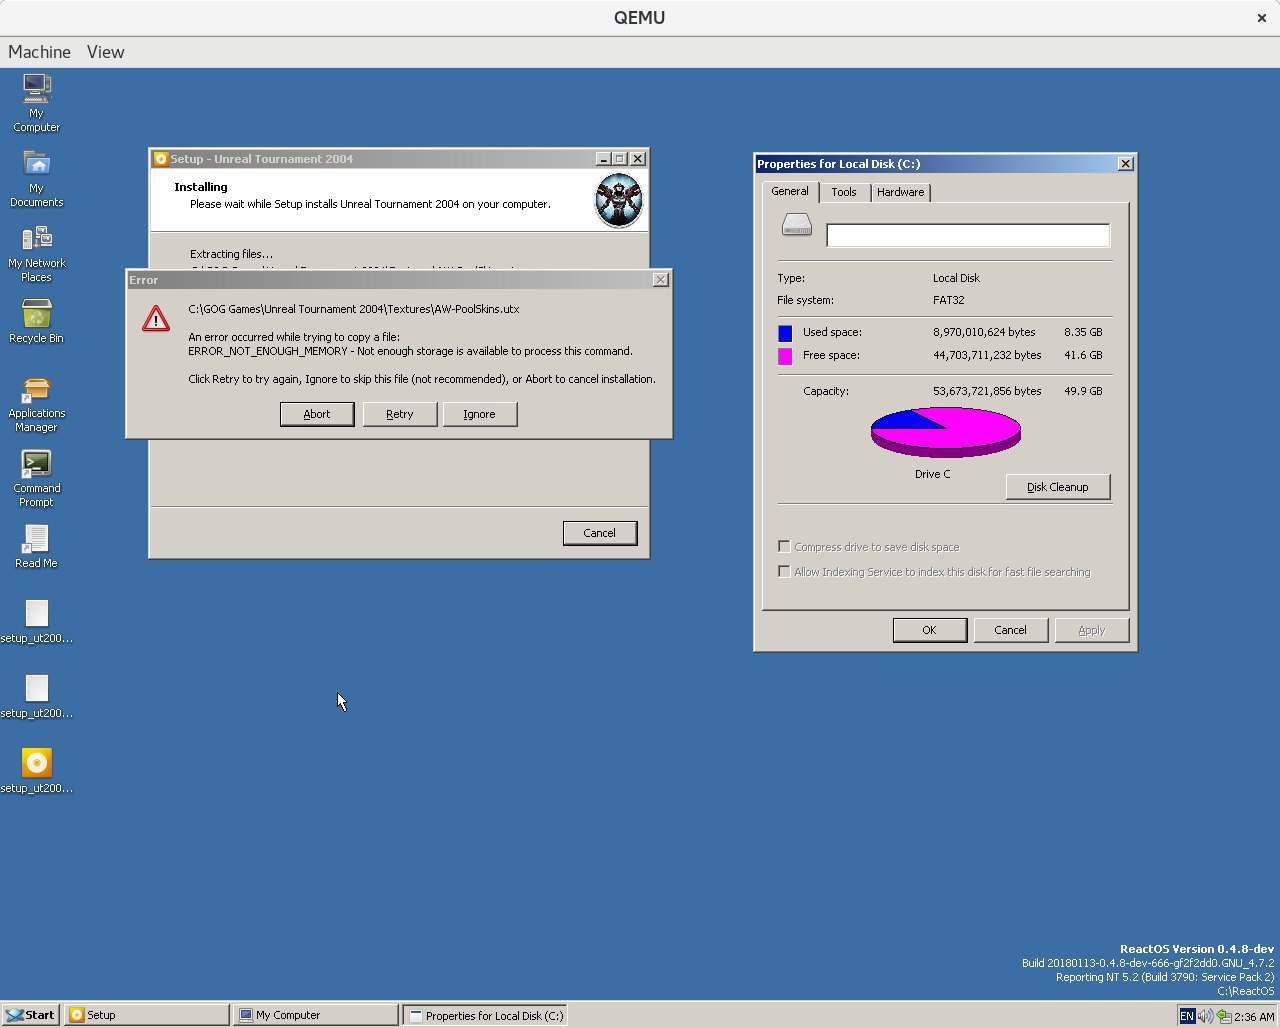Click the disk usage pie chart
Screen dimensions: 1280x1028
(946, 432)
